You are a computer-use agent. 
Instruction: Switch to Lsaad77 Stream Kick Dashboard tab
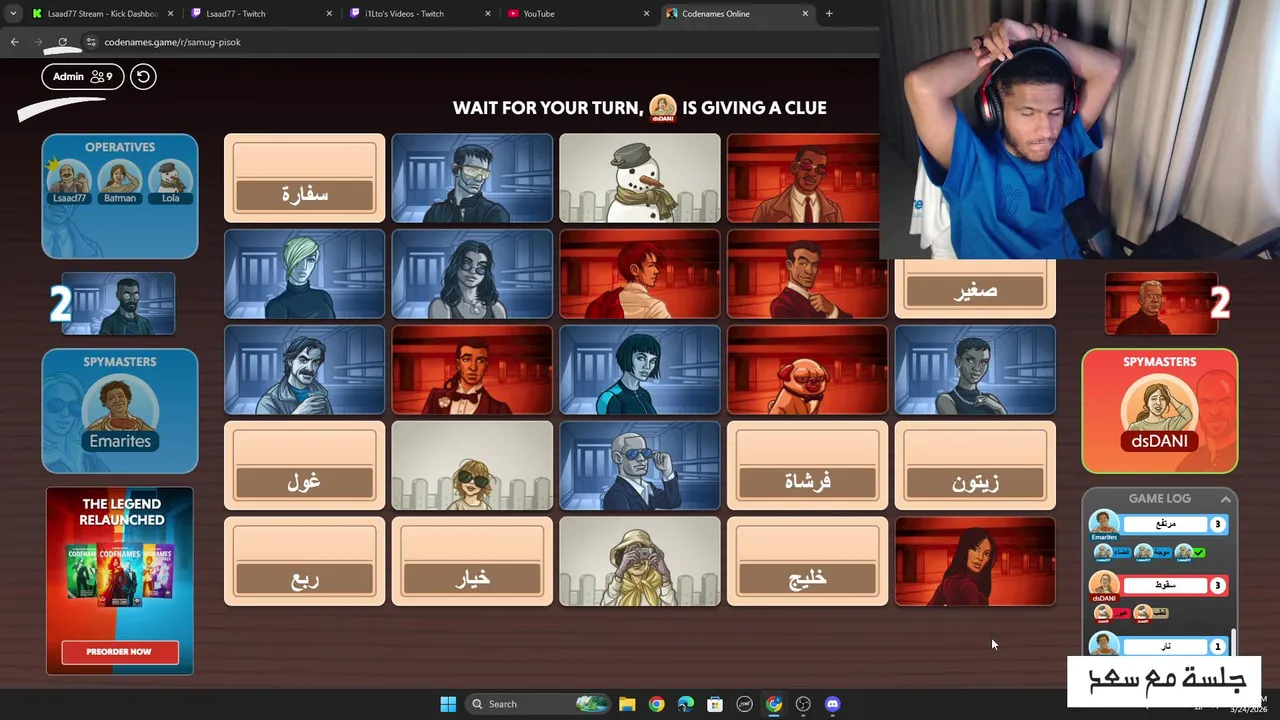point(102,14)
